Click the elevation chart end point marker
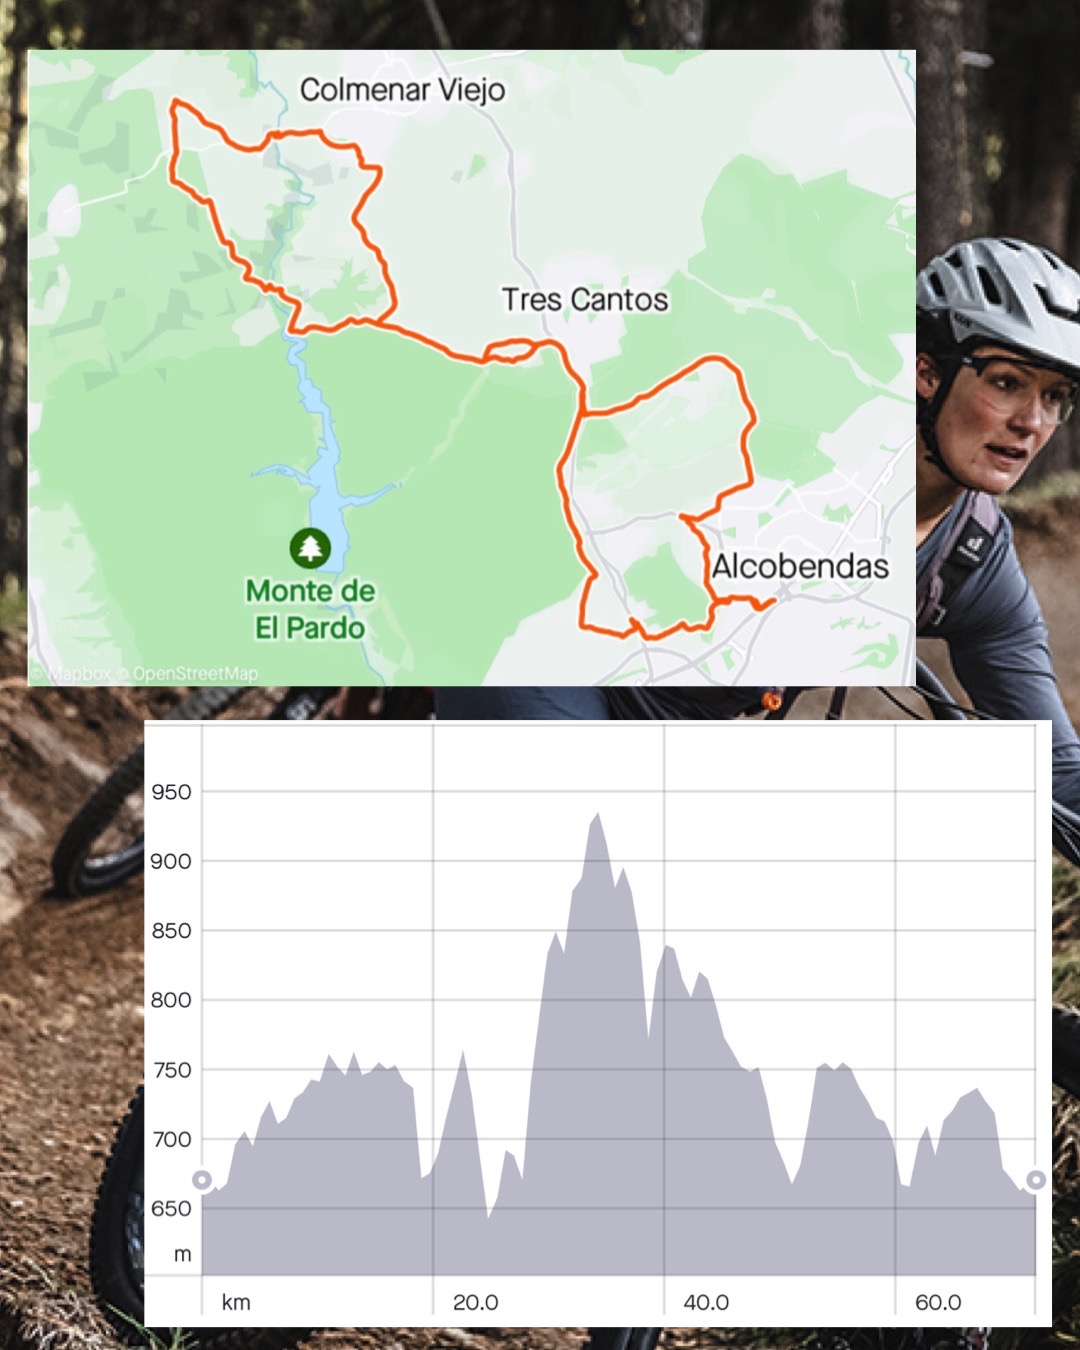This screenshot has height=1350, width=1080. pos(1036,1180)
